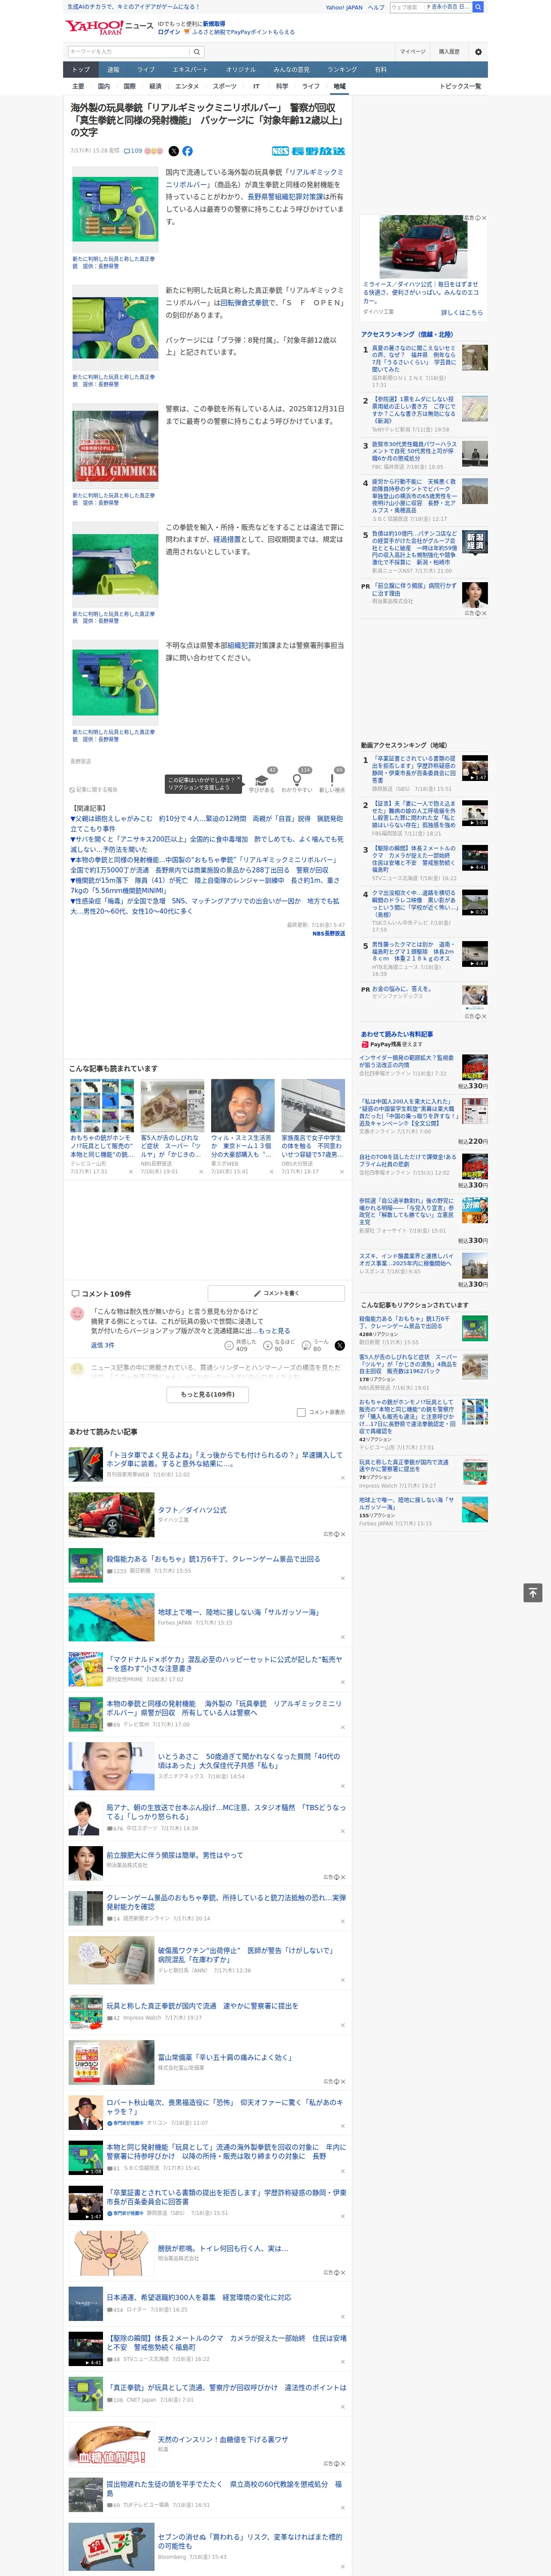Viewport: 551px width, 2576px height.
Task: Click the コメントを書く button
Action: pos(276,1293)
